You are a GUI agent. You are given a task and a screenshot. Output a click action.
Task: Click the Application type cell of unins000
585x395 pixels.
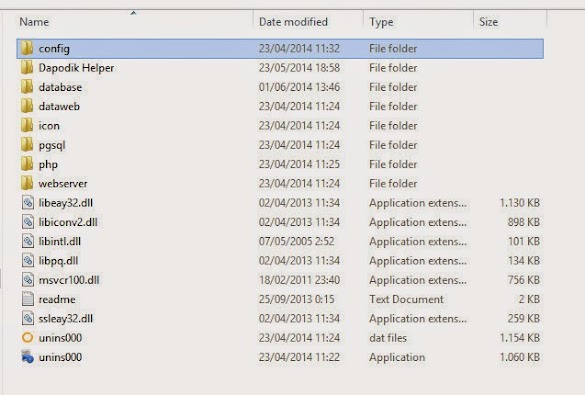coord(397,358)
